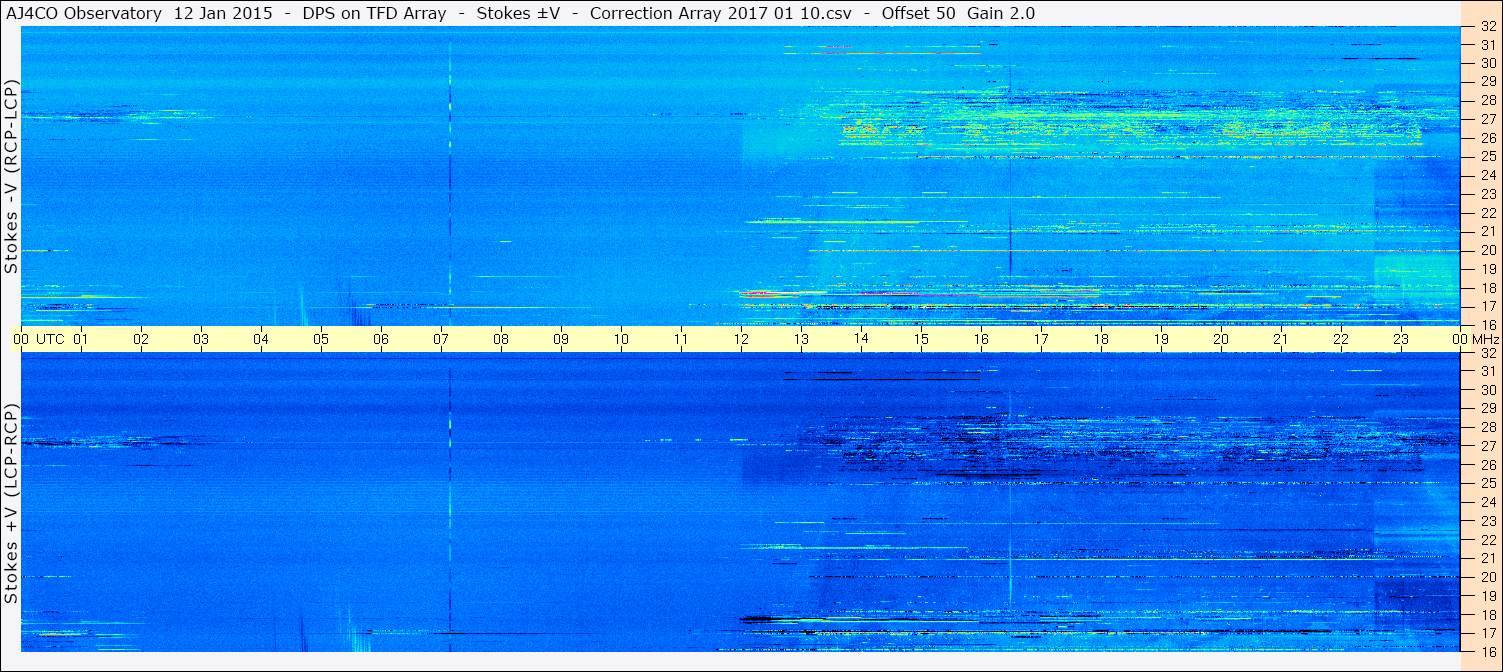Click 27 MHz tick of Stokes +V panel

pyautogui.click(x=1488, y=446)
